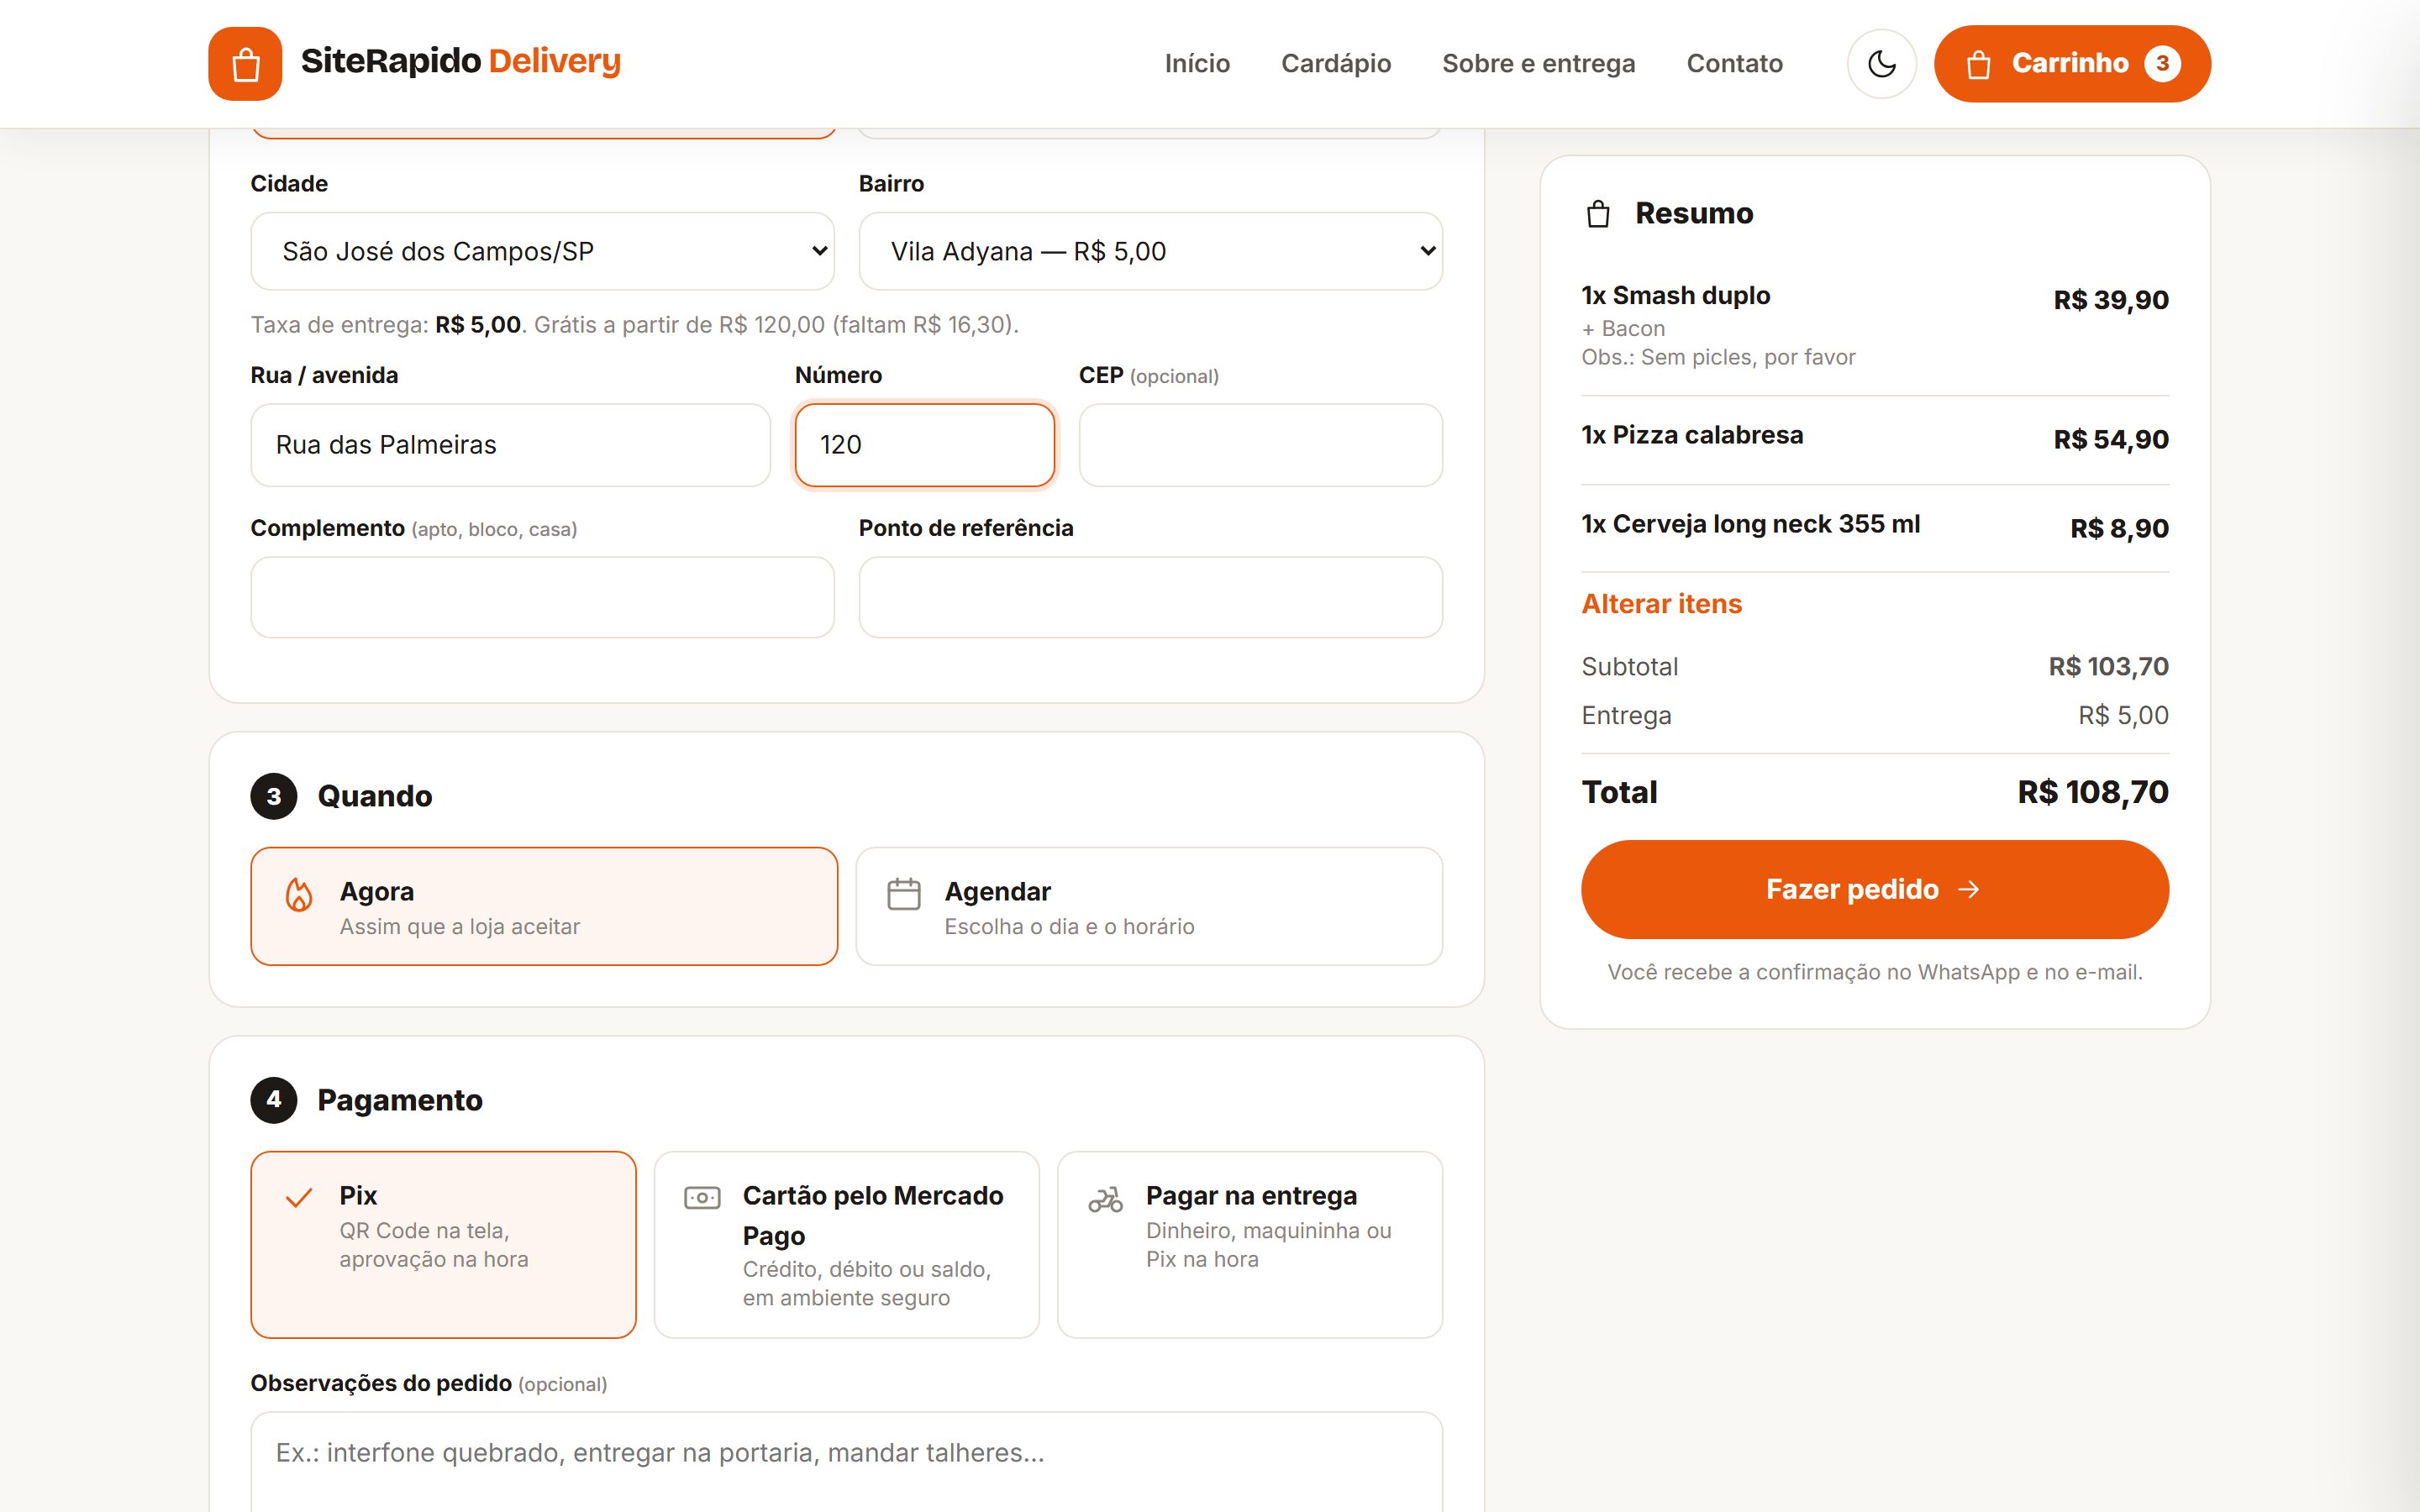Click the '1x Smash duplo' item text
The image size is (2420, 1512).
pyautogui.click(x=1675, y=296)
